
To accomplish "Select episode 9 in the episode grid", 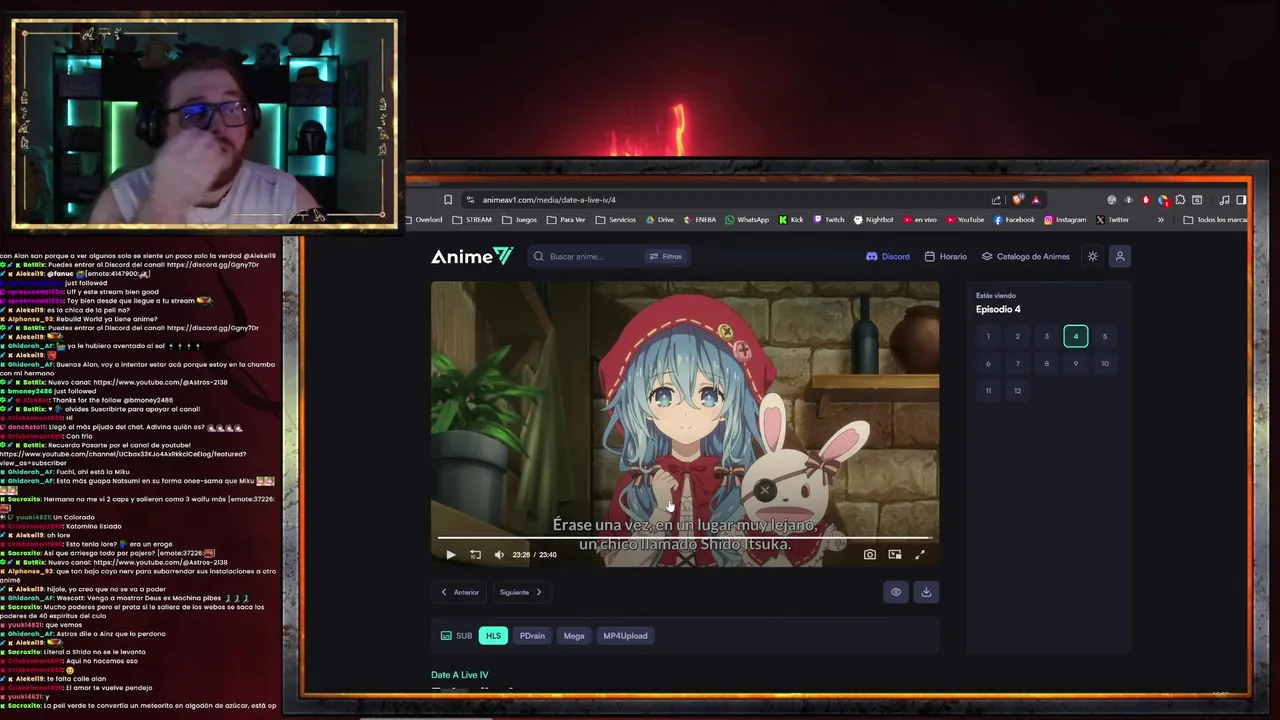I will pyautogui.click(x=1076, y=364).
